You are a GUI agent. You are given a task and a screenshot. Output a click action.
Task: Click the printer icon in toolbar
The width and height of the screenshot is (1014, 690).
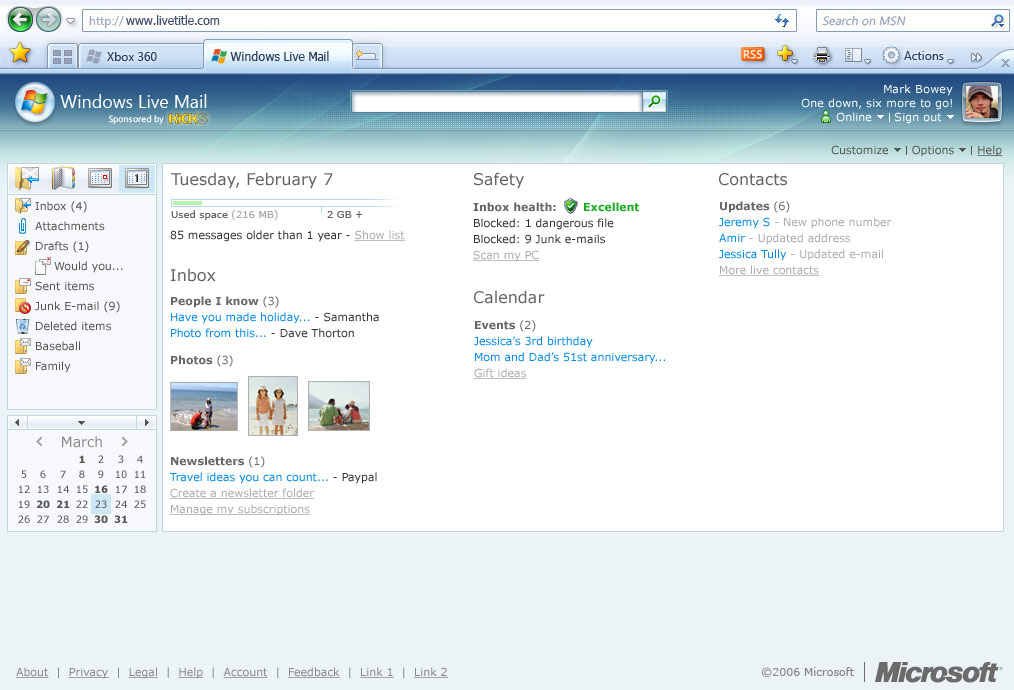pyautogui.click(x=822, y=56)
